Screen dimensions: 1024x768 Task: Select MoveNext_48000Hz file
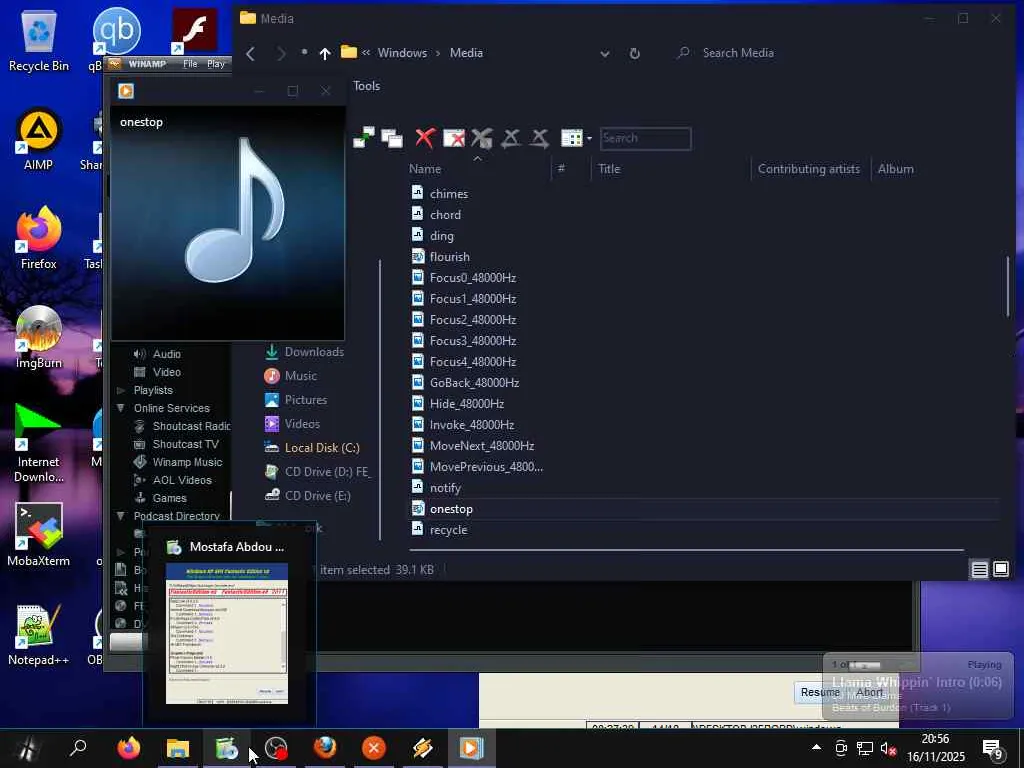[481, 445]
